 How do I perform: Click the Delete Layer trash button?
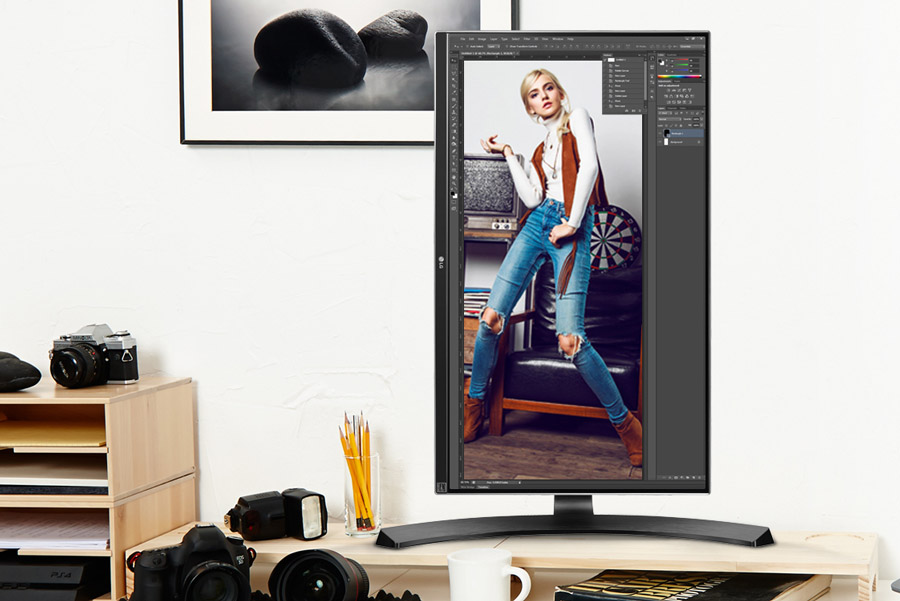699,477
